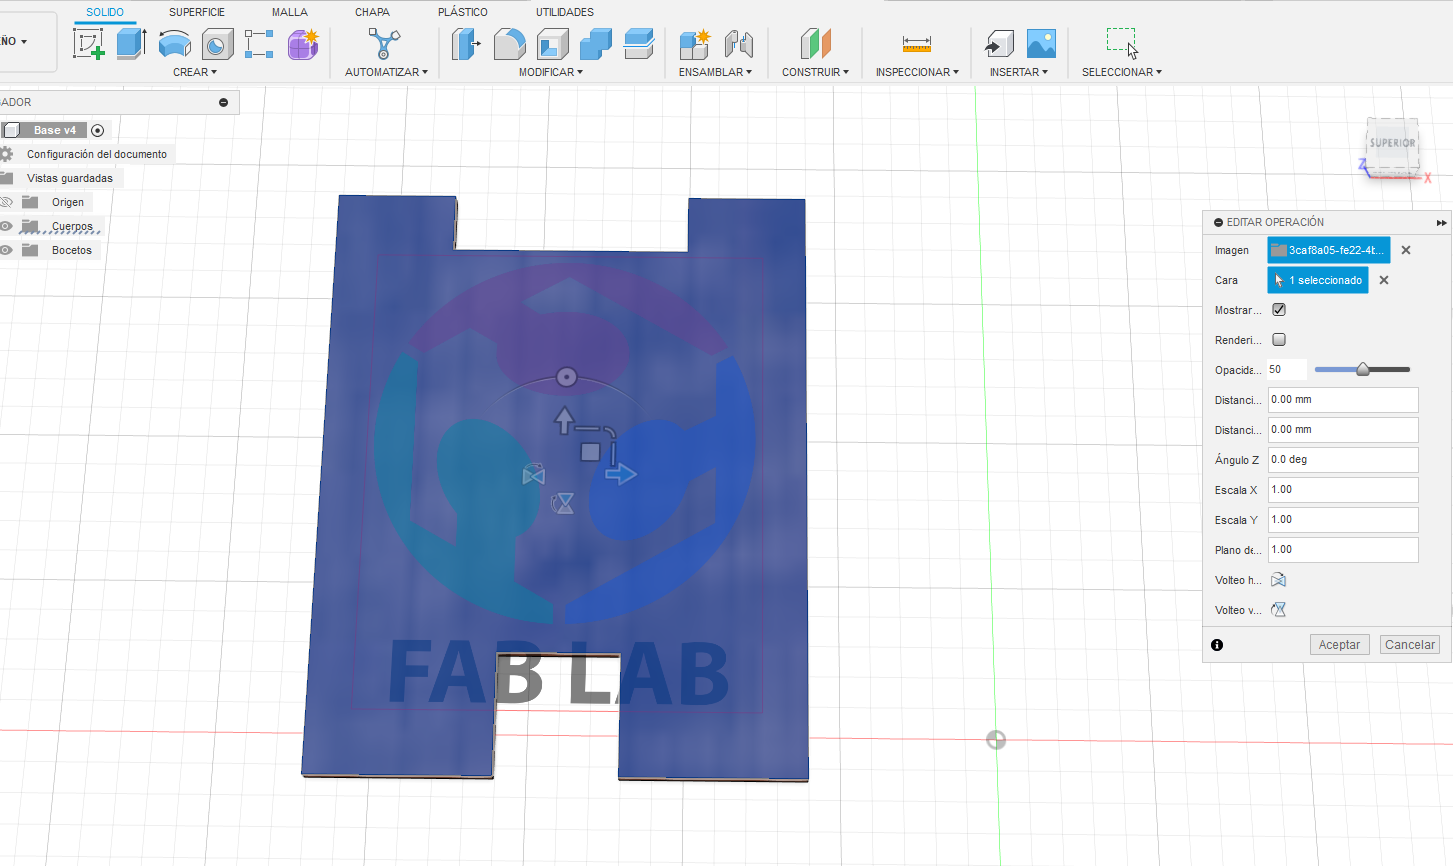Screen dimensions: 1453x866
Task: Select the Create Sketch tool
Action: pyautogui.click(x=89, y=44)
